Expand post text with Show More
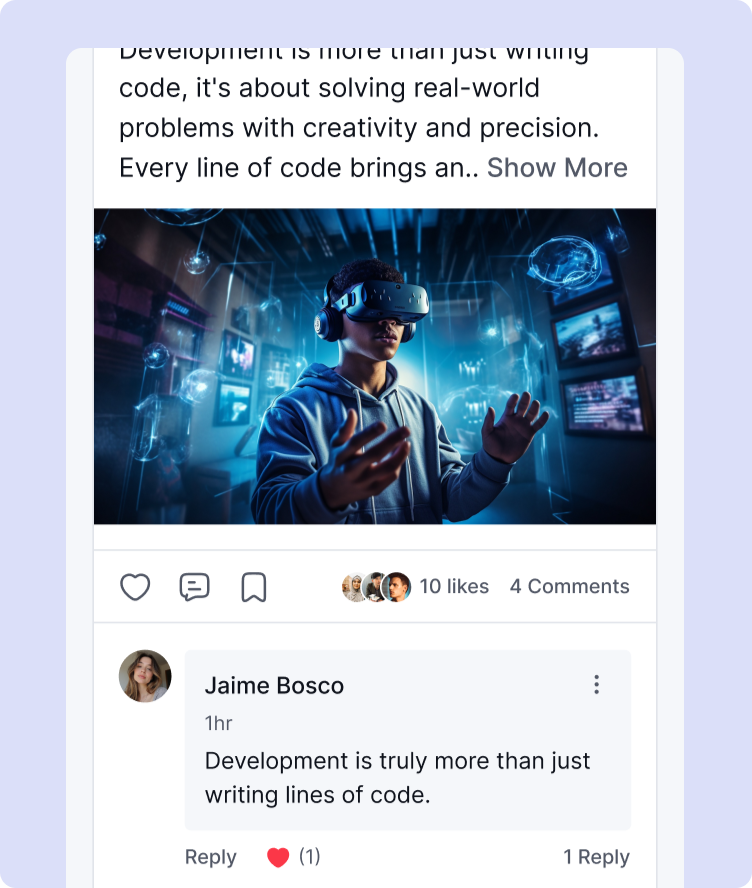 click(x=557, y=168)
